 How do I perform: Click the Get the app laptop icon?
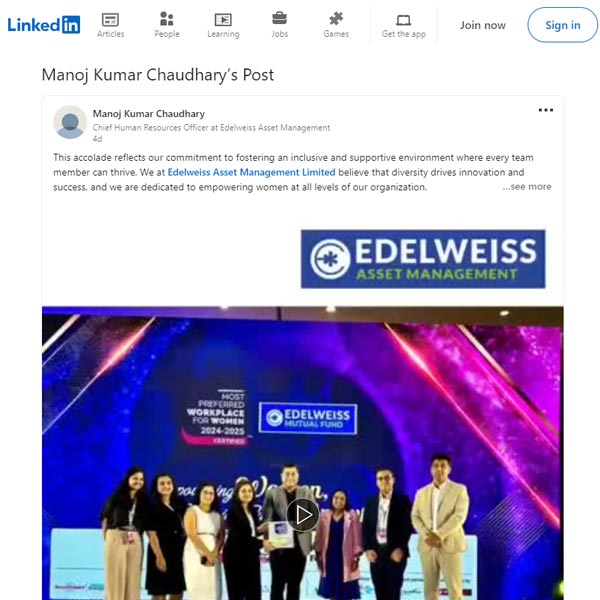(x=403, y=20)
